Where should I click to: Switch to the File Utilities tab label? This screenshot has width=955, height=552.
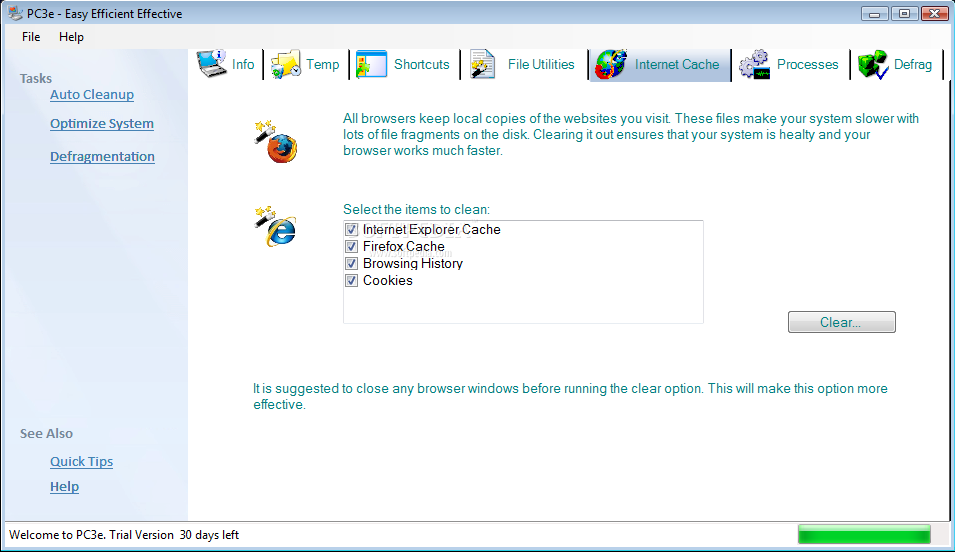point(541,65)
